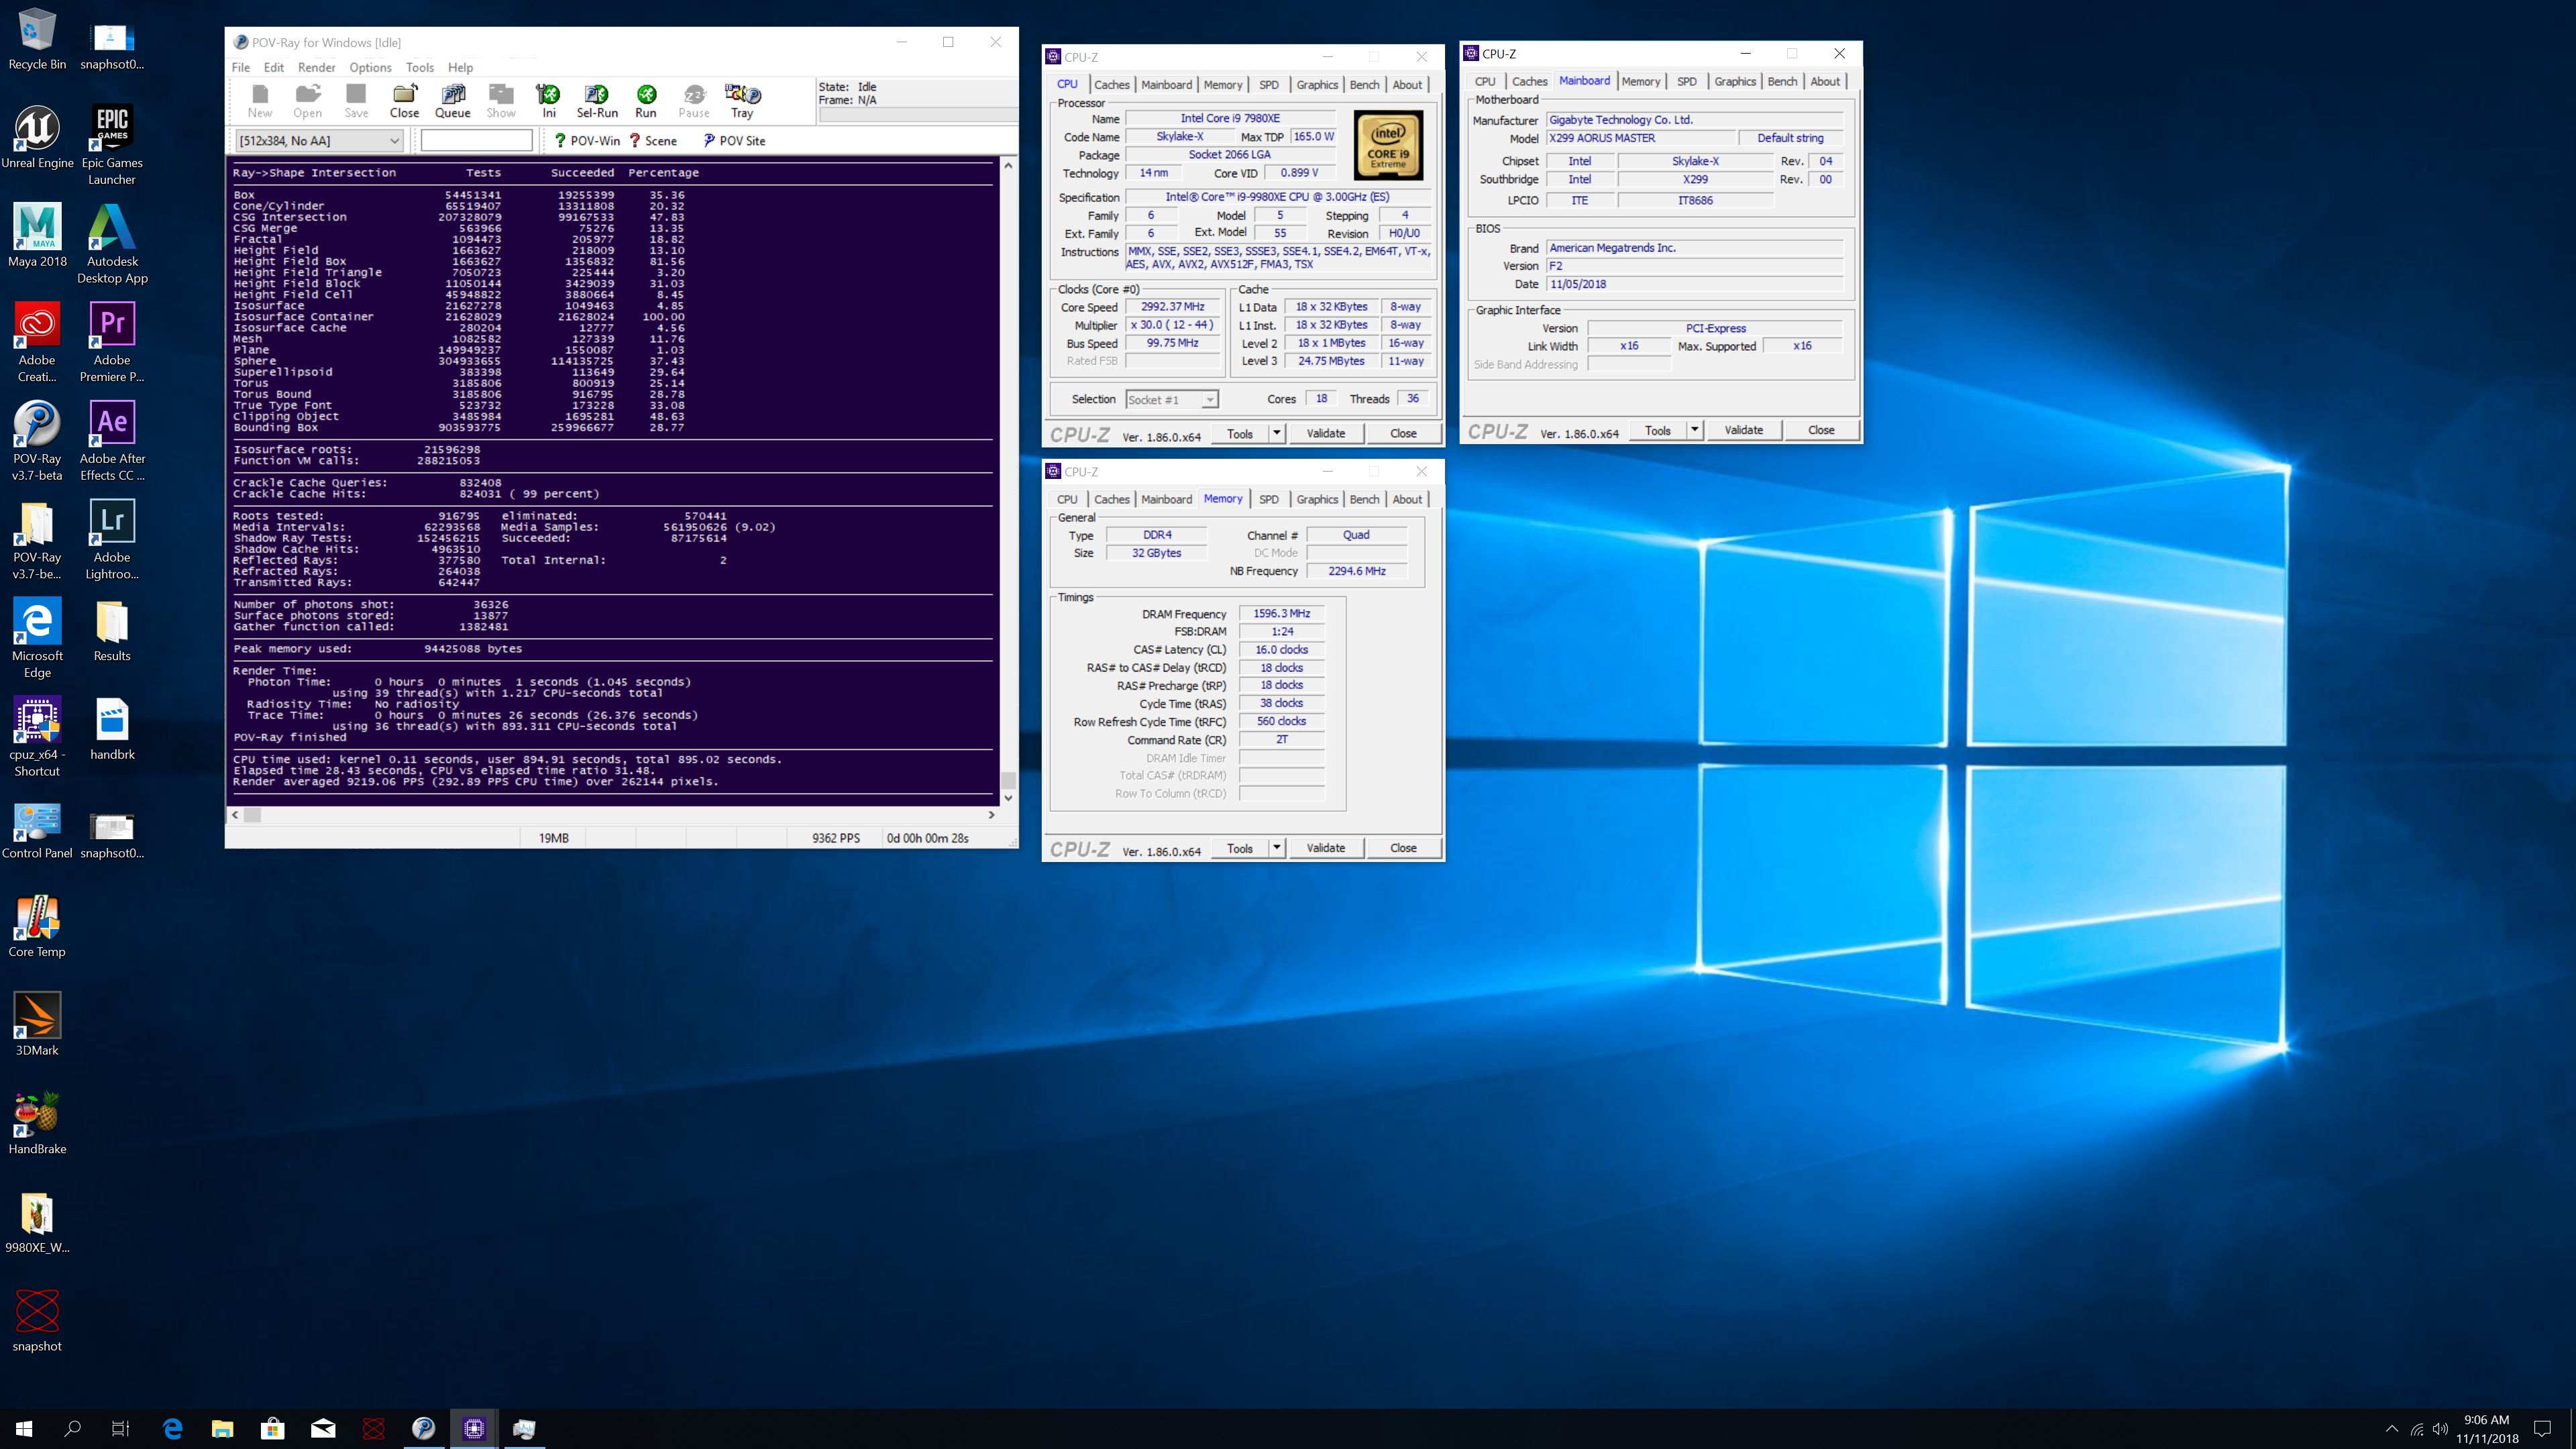Open the Render menu in POV-Ray

tap(316, 67)
